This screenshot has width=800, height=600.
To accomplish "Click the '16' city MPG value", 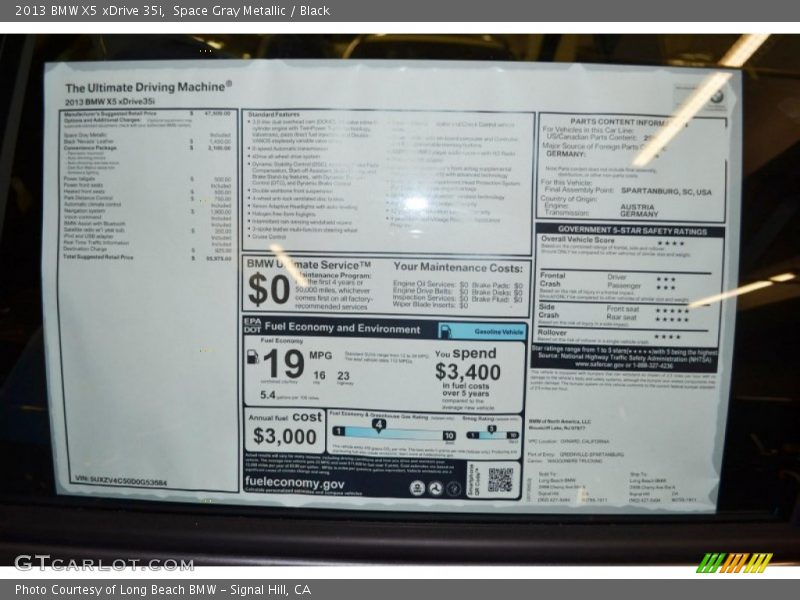I will point(319,375).
